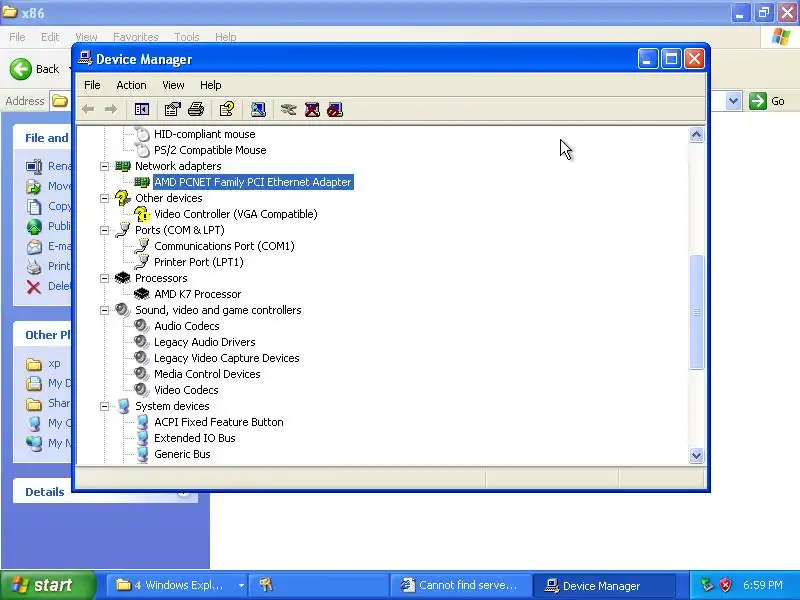Image resolution: width=800 pixels, height=600 pixels.
Task: Click the Go button in Explorer
Action: click(767, 101)
